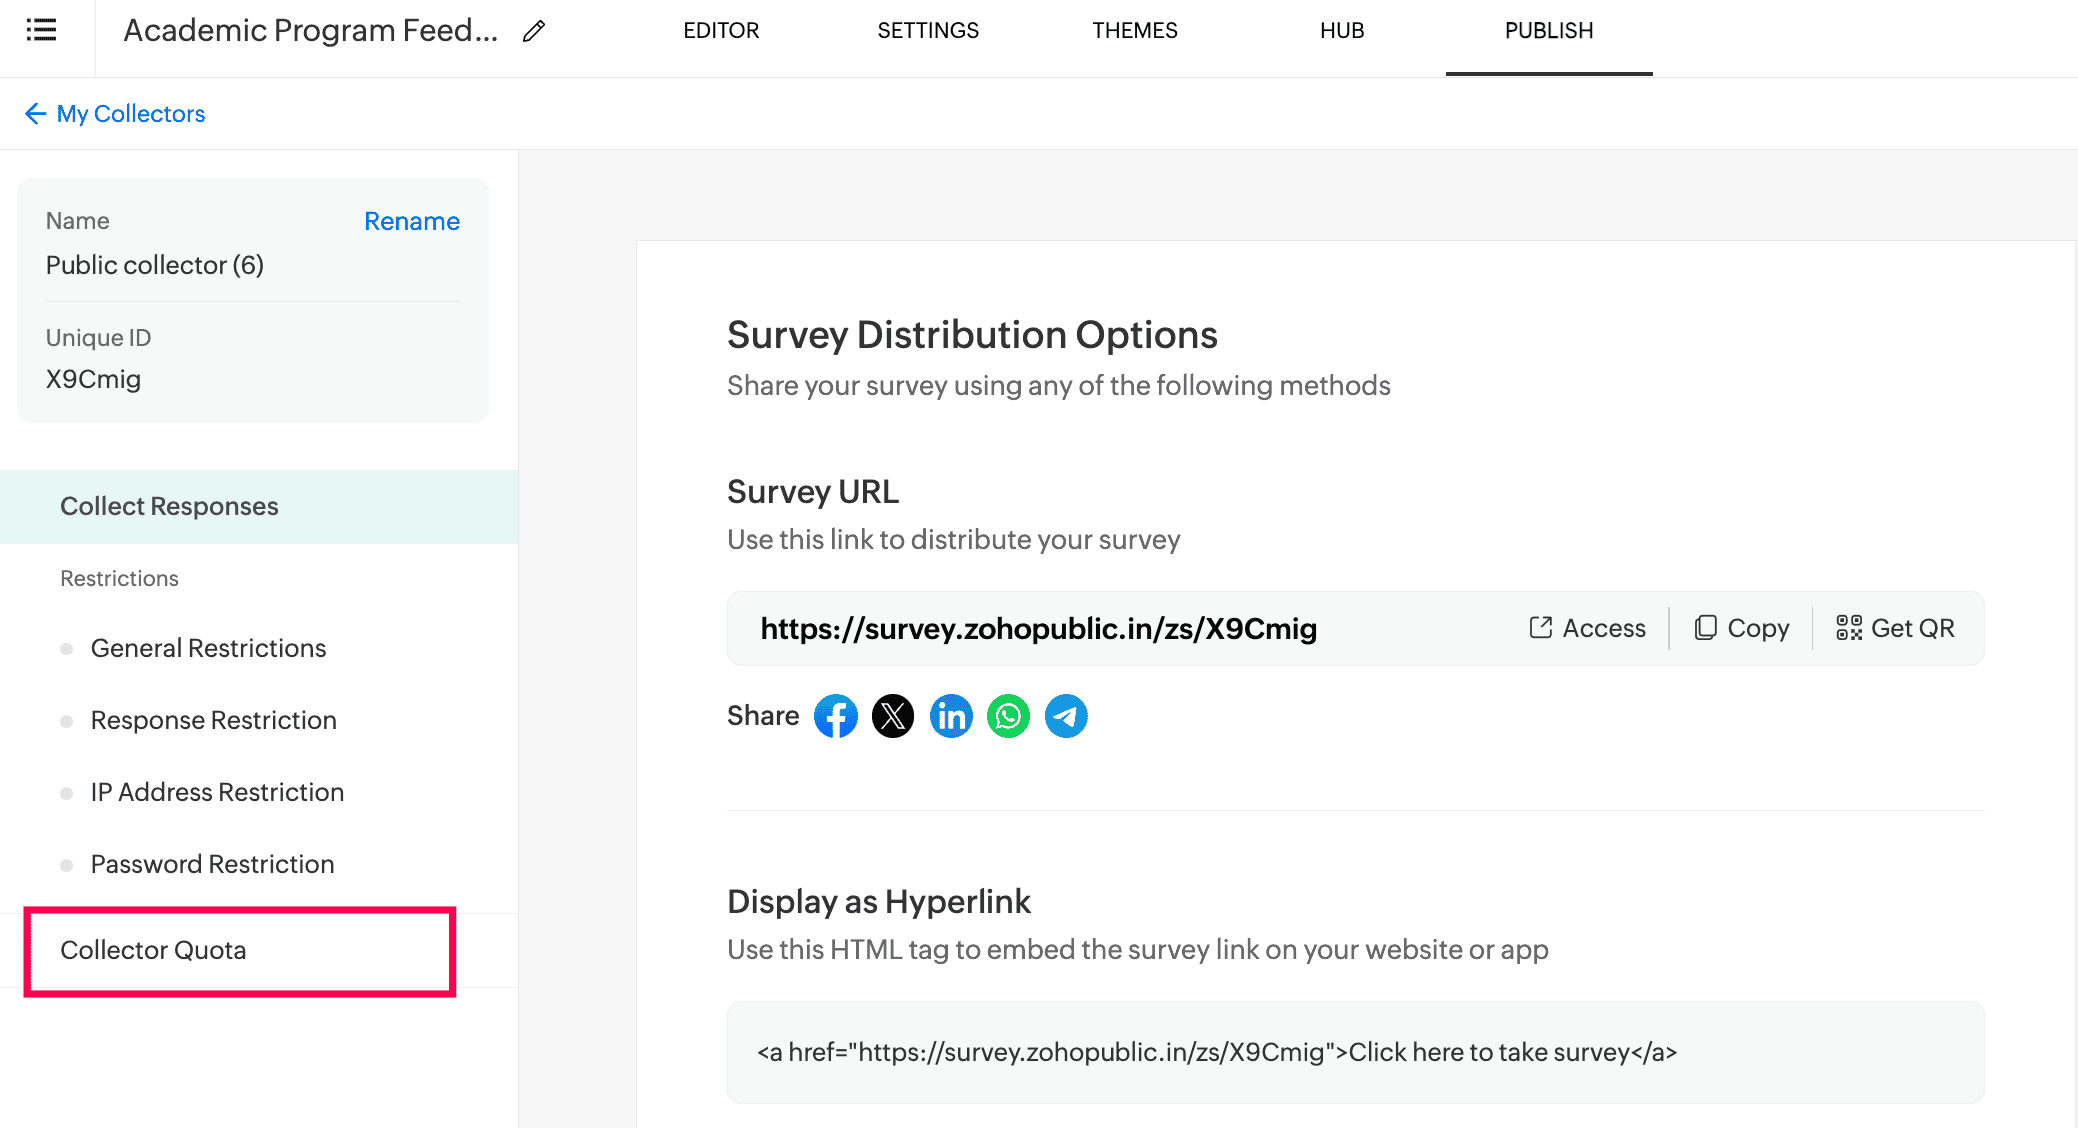Go to the THEMES tab
Image resolution: width=2078 pixels, height=1128 pixels.
tap(1135, 31)
